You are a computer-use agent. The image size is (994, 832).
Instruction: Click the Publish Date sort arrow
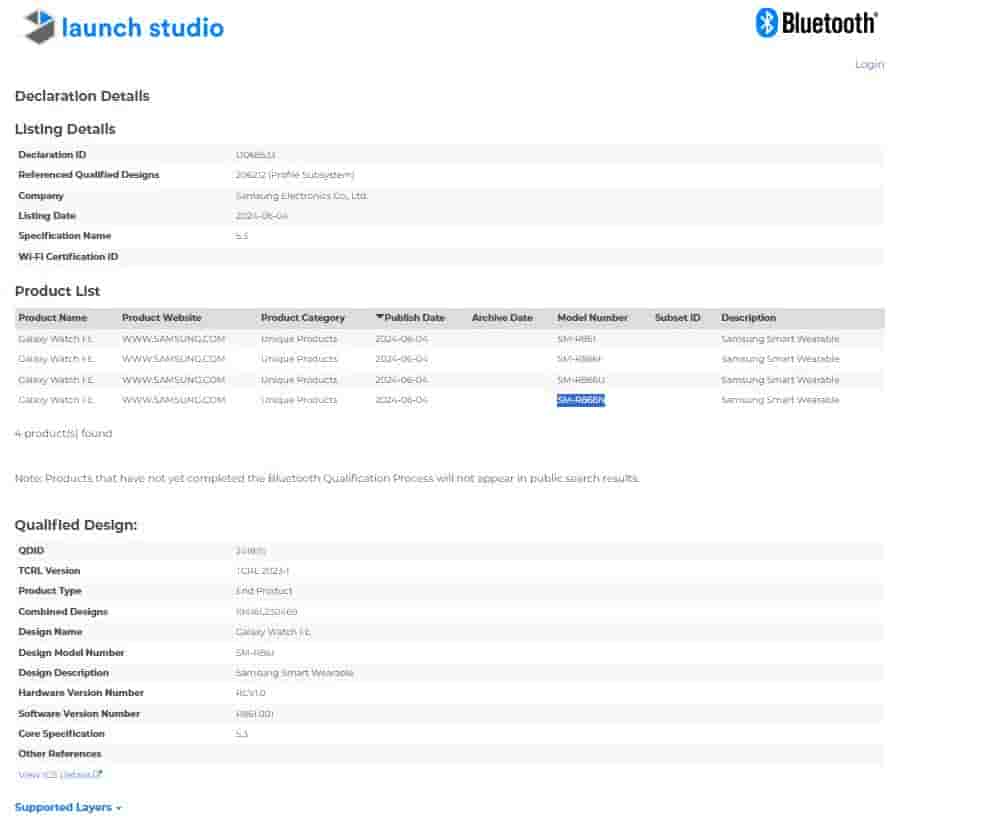[x=380, y=318]
